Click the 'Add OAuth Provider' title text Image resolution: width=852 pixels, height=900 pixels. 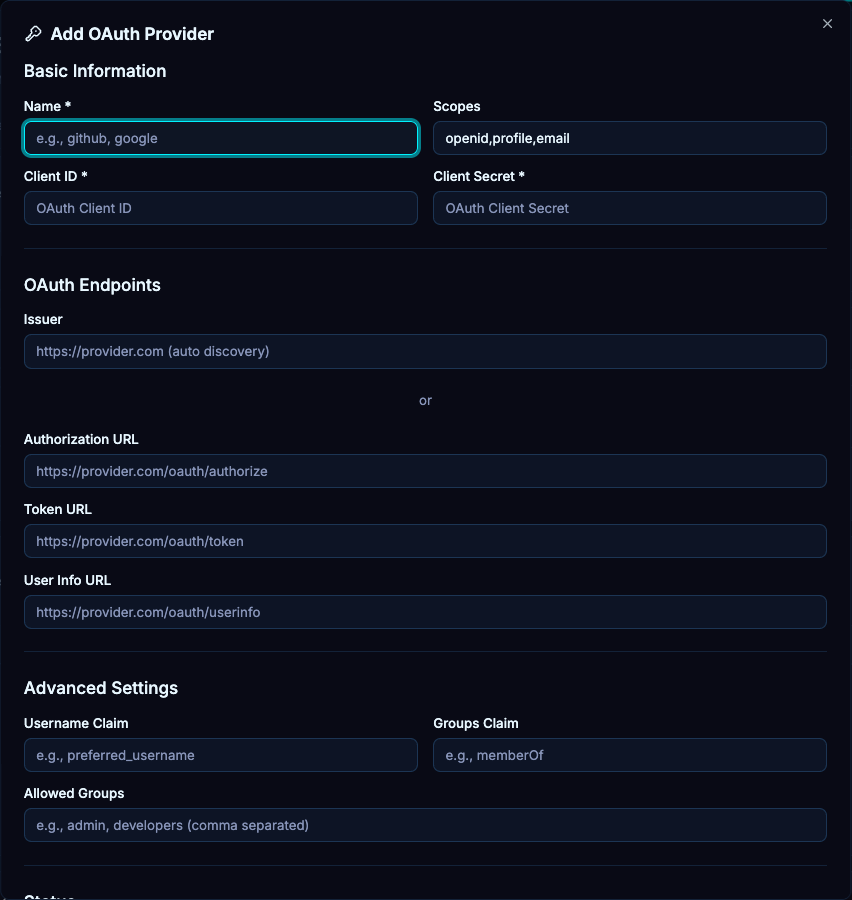(x=132, y=34)
